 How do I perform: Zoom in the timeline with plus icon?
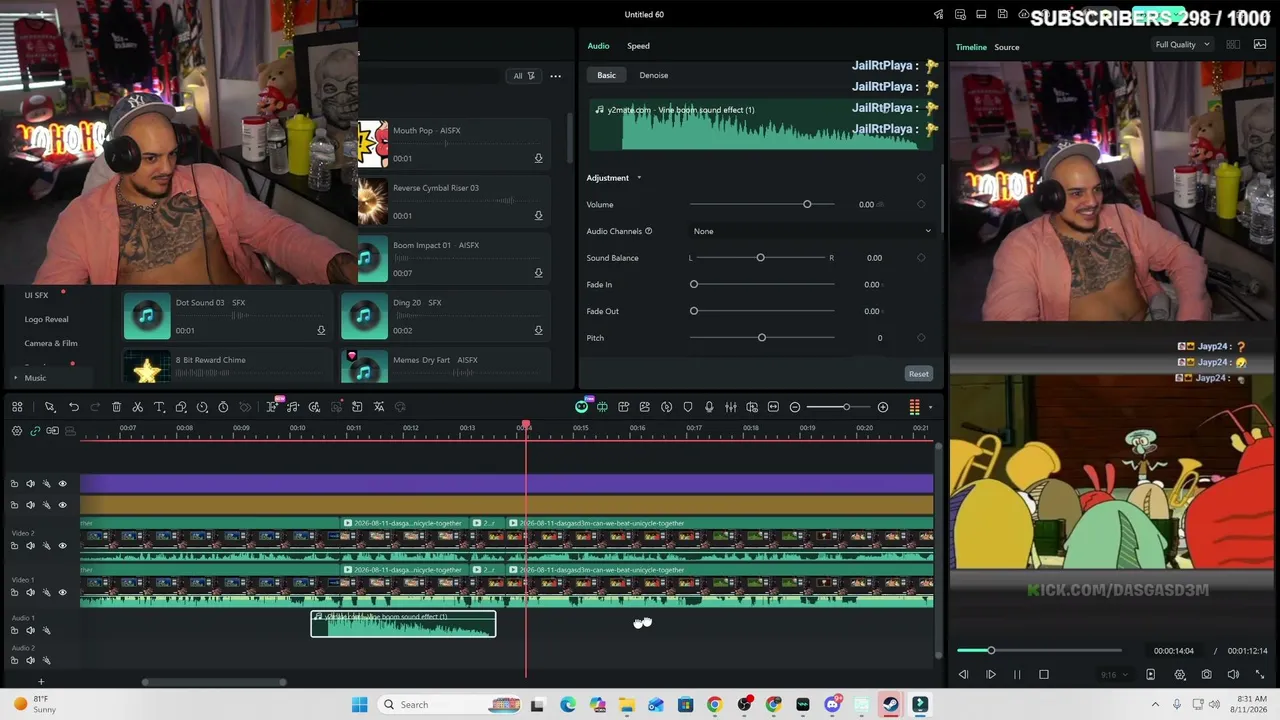883,407
